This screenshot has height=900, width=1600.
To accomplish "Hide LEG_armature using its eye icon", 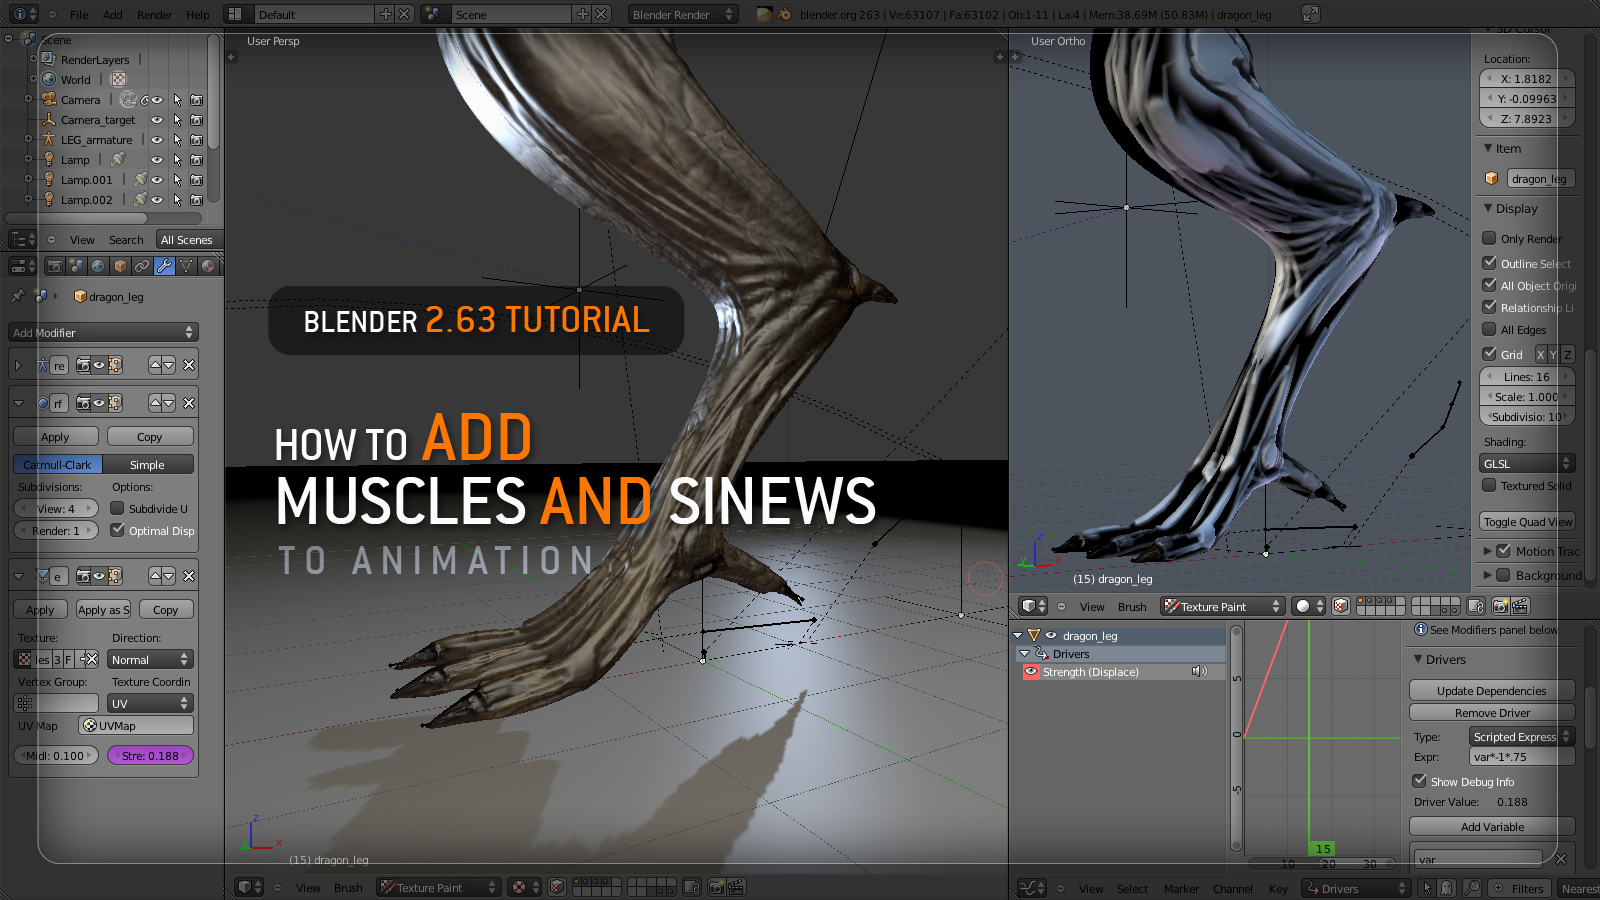I will coord(157,140).
